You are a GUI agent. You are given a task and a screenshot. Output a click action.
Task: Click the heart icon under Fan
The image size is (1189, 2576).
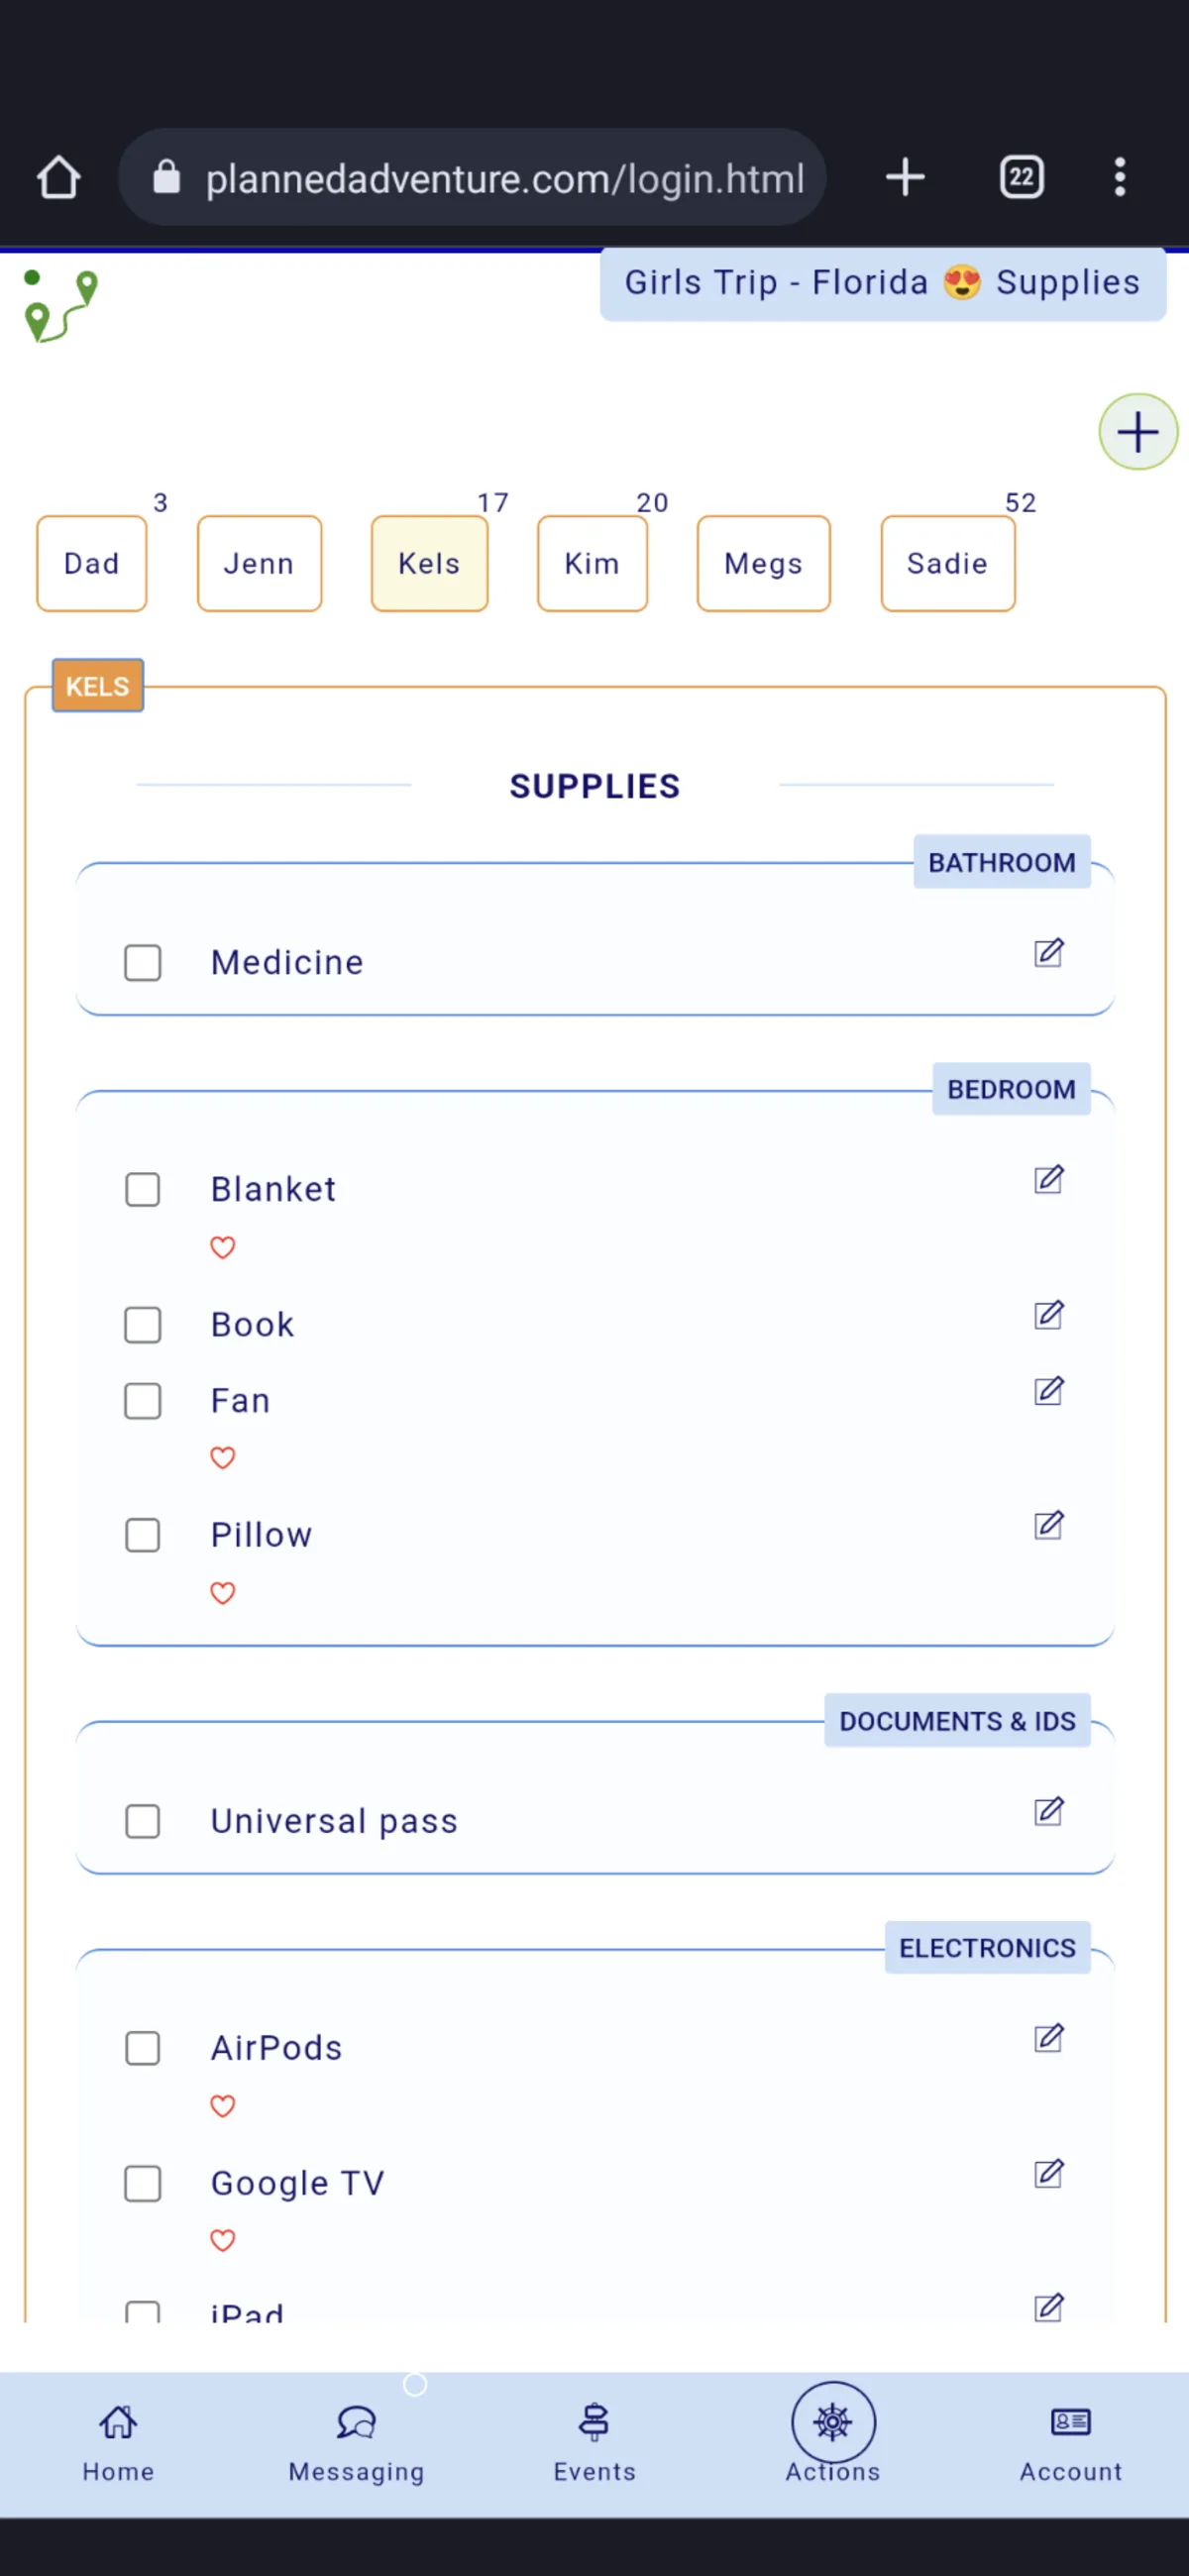point(222,1457)
